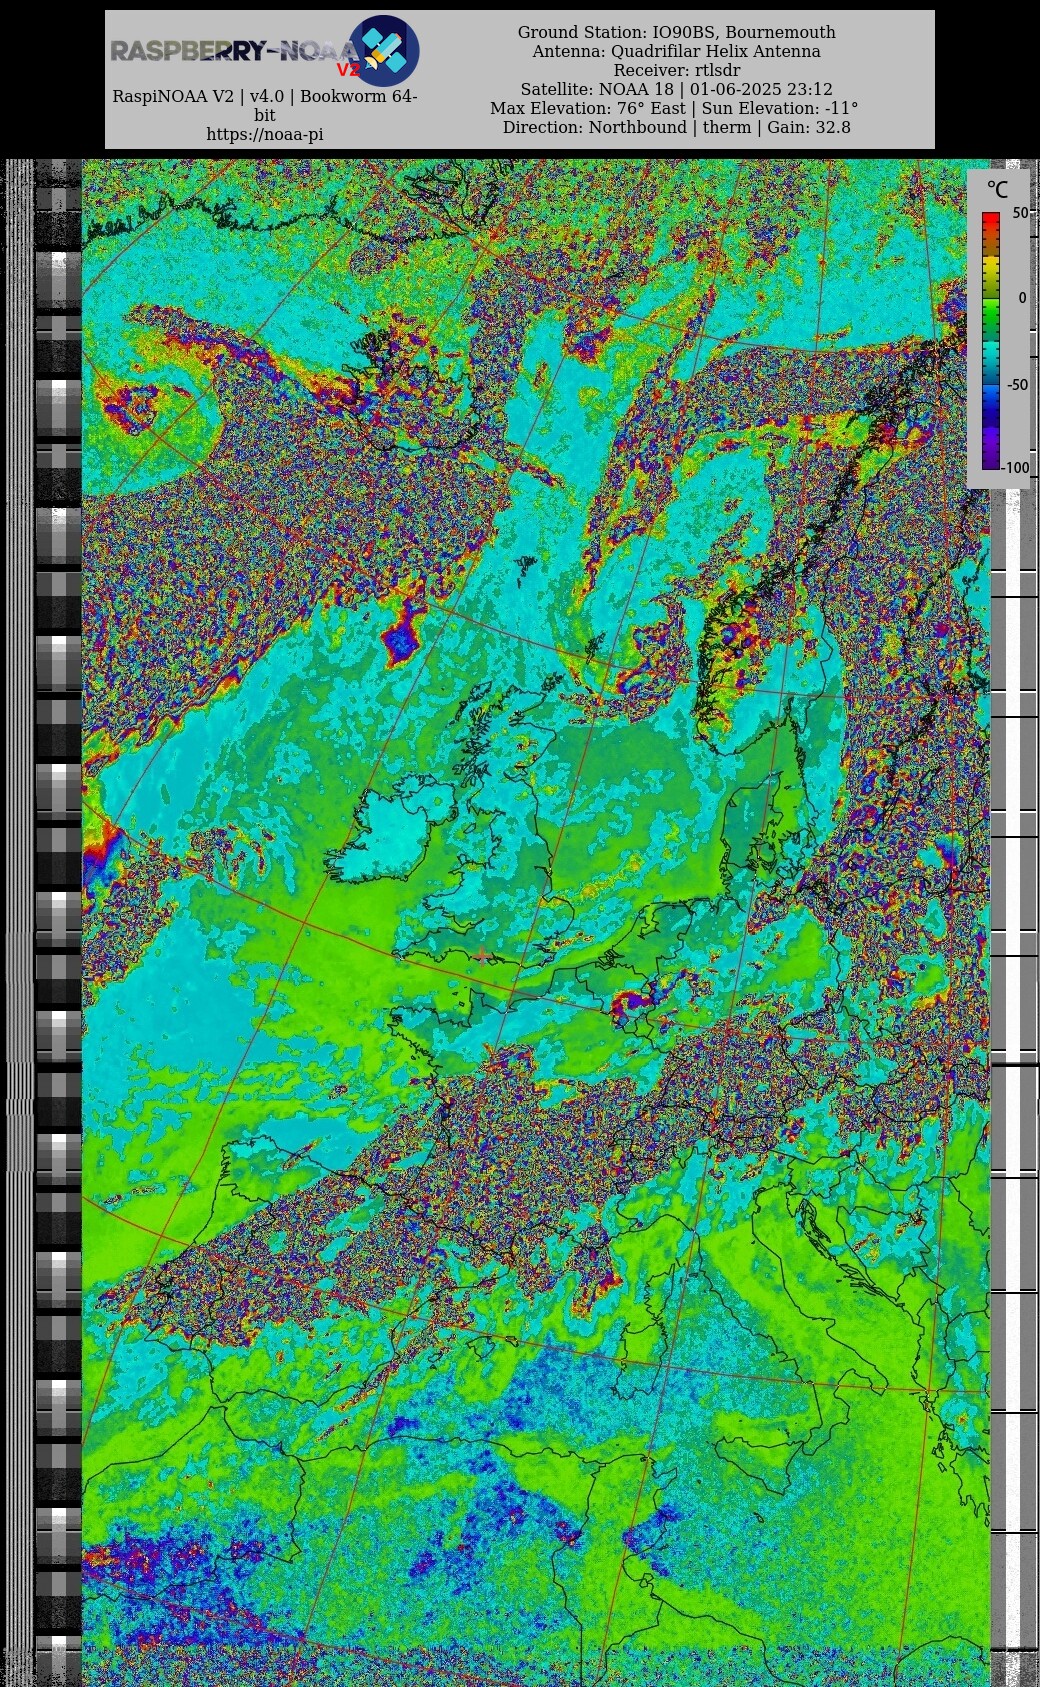Click the -50 value on temperature legend

point(1016,384)
